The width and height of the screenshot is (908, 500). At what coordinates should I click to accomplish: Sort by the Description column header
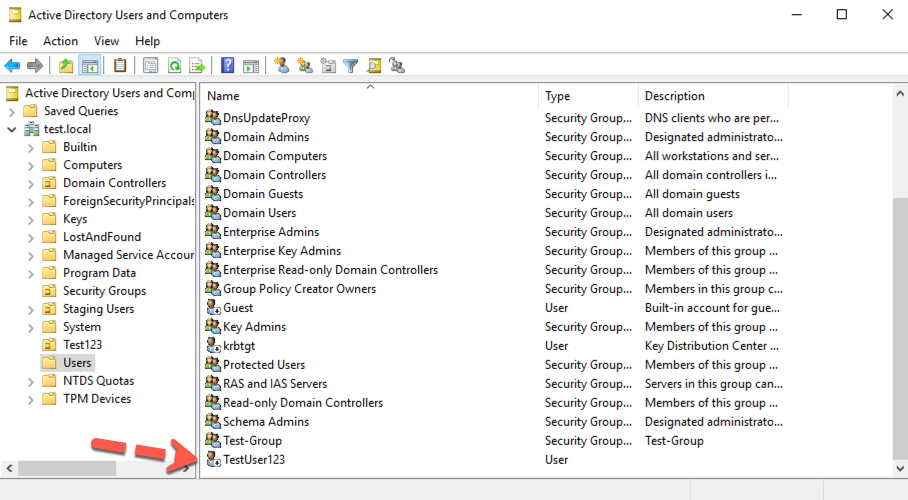pos(713,96)
